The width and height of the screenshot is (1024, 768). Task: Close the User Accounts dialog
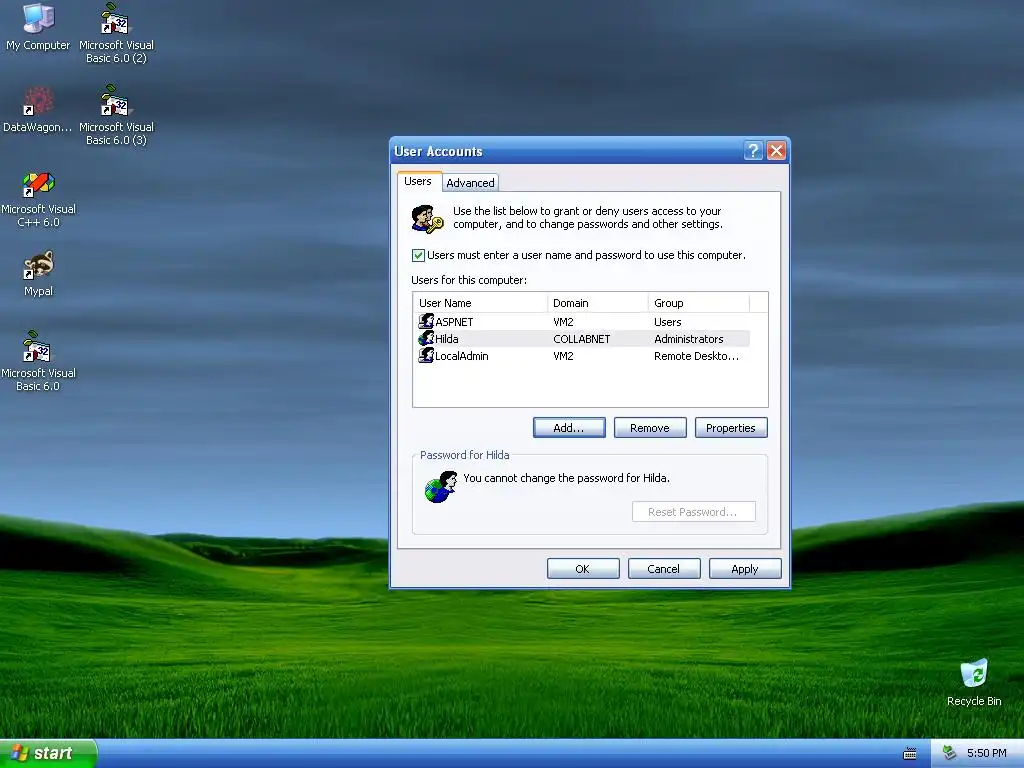776,151
